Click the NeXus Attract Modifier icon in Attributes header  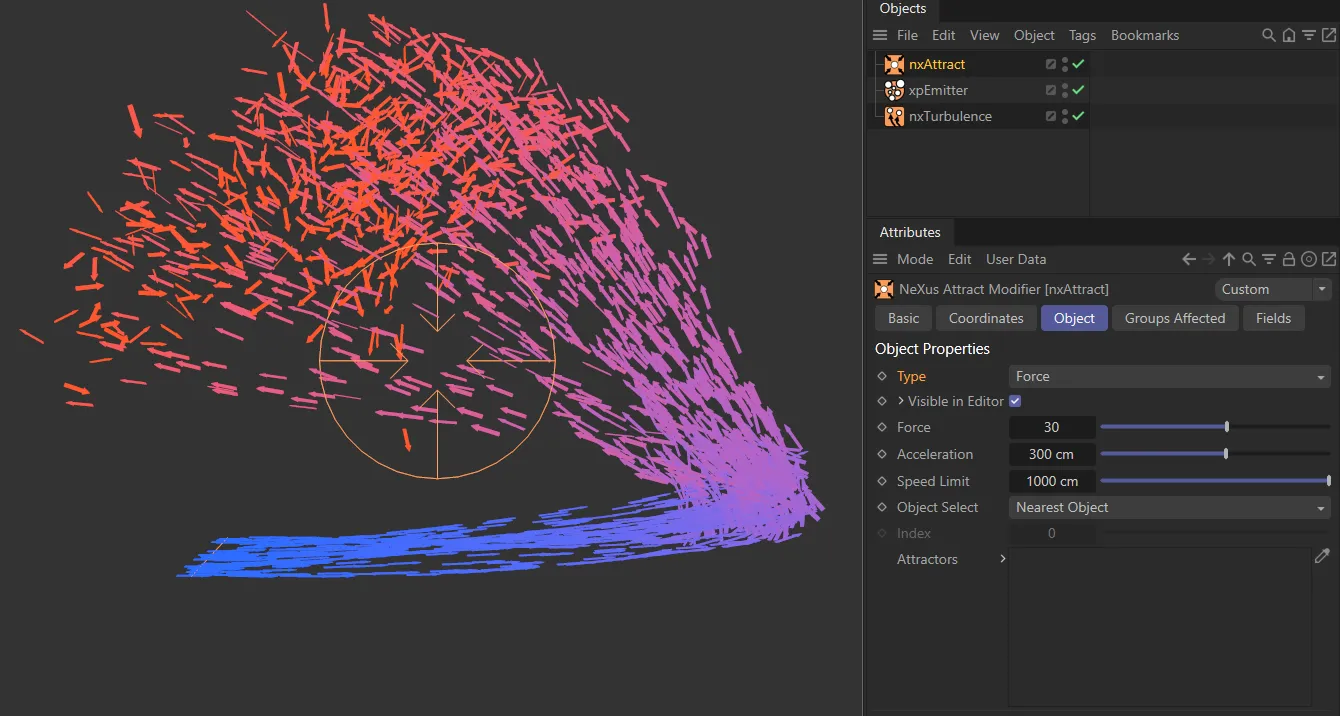tap(884, 289)
